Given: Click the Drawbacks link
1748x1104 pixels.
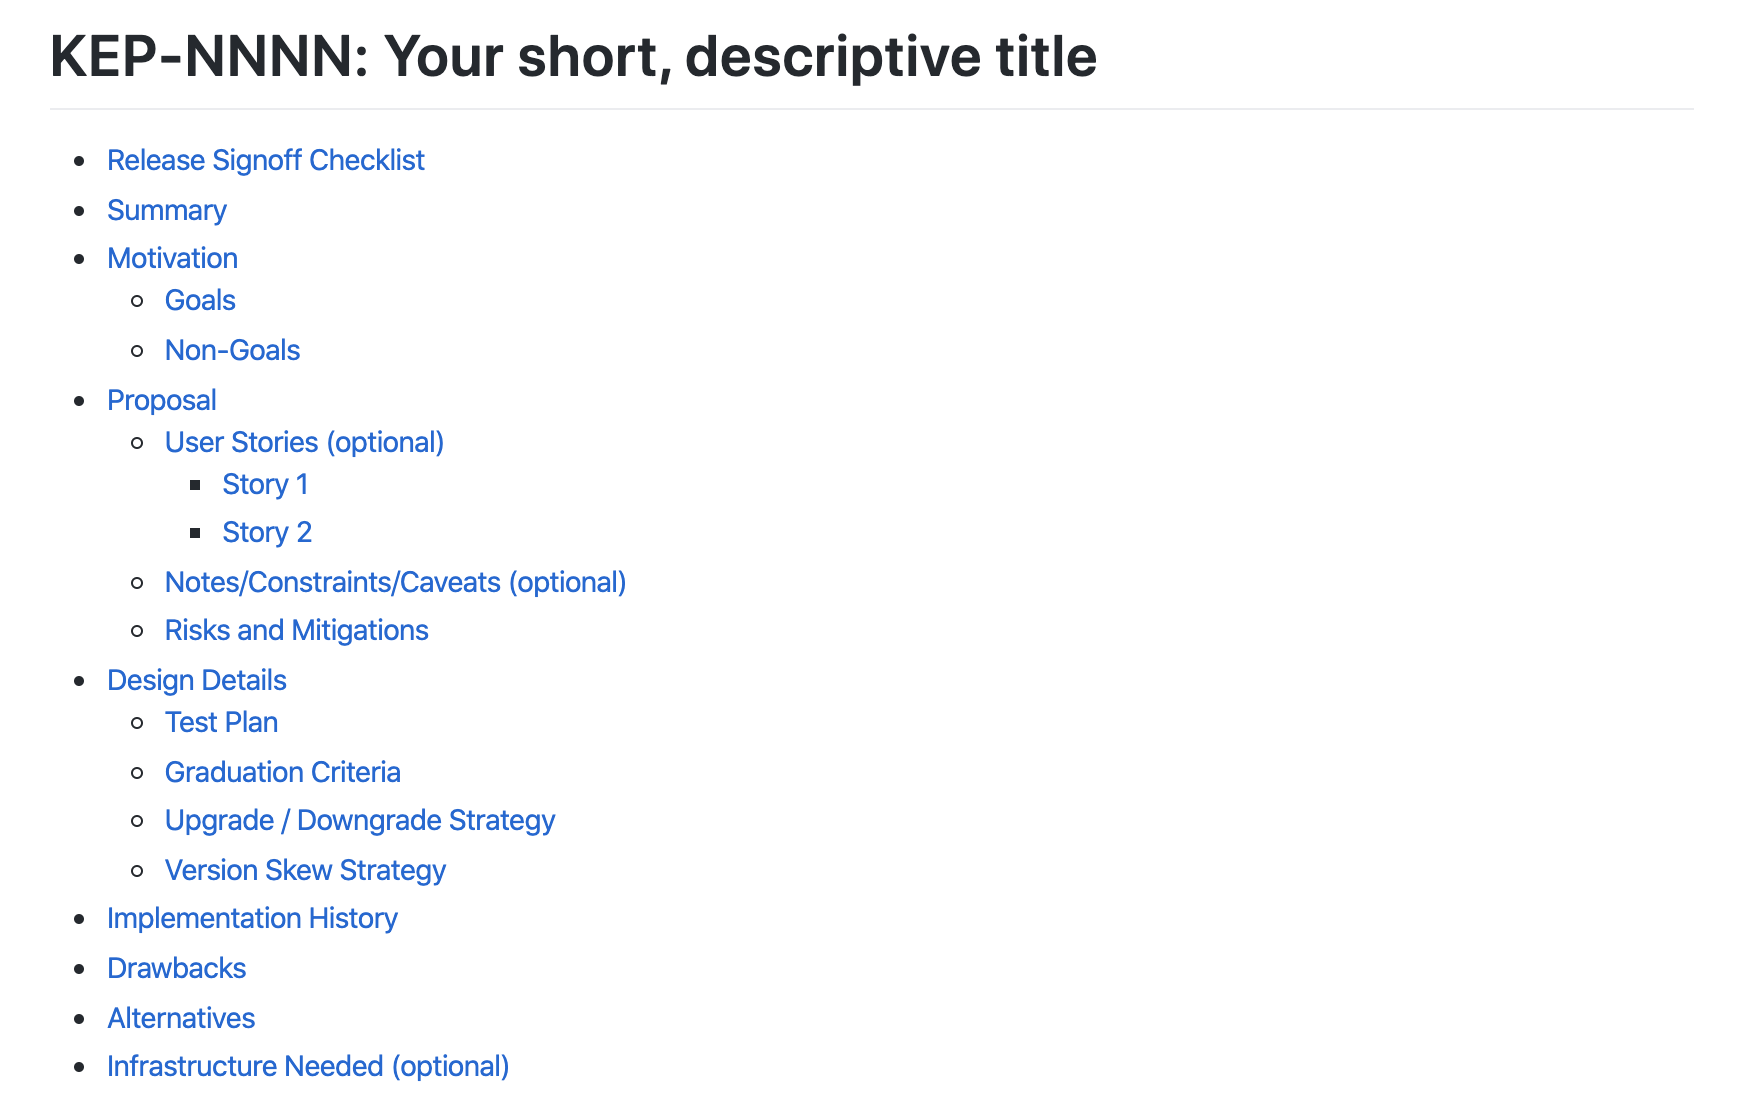Looking at the screenshot, I should coord(176,968).
